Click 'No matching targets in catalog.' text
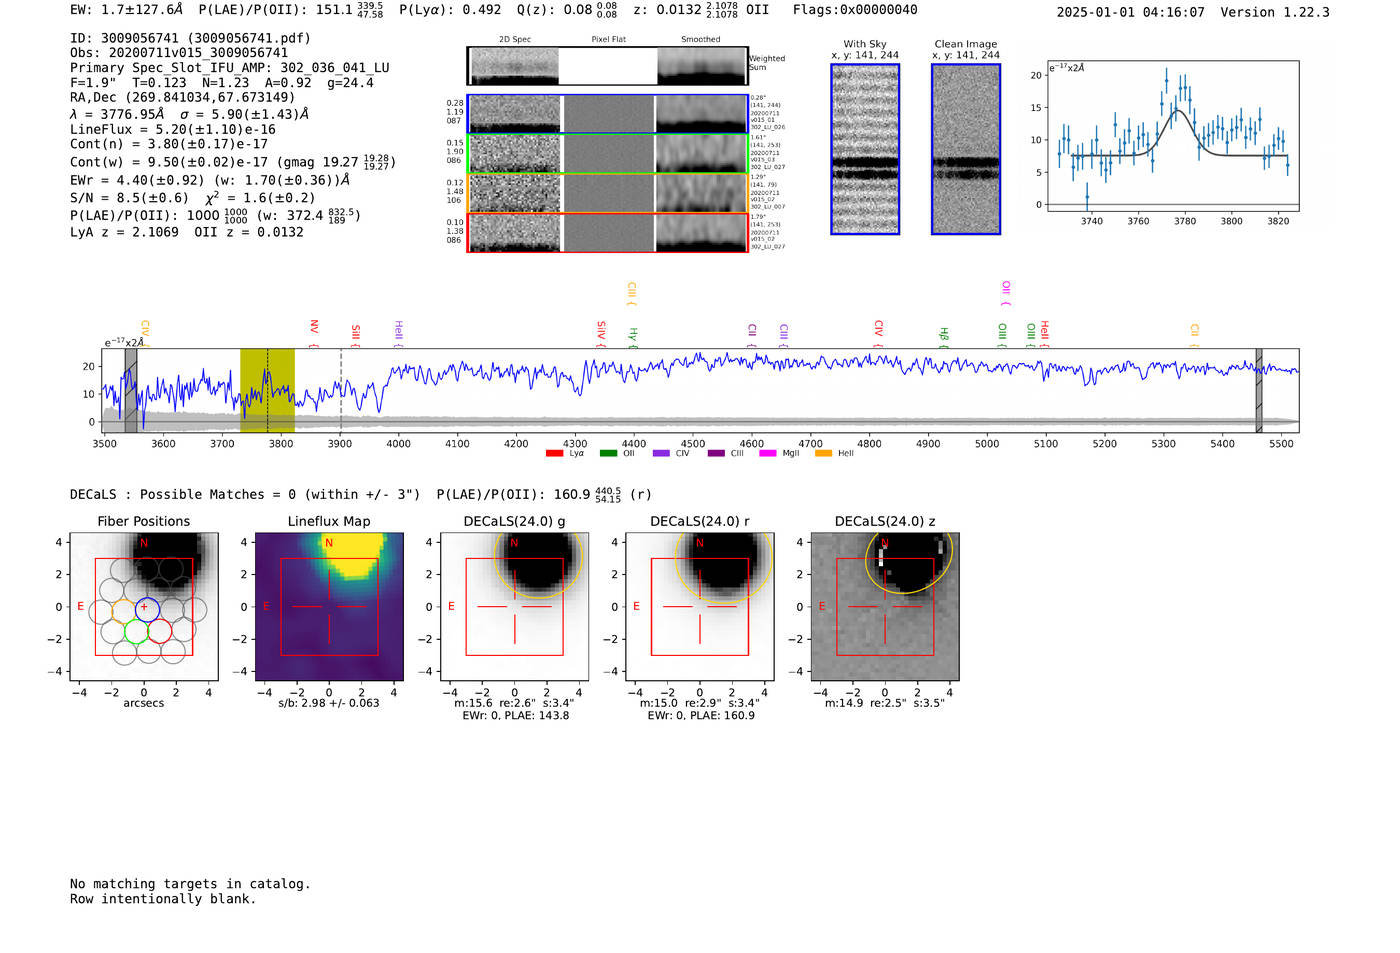1400x953 pixels. (x=190, y=884)
